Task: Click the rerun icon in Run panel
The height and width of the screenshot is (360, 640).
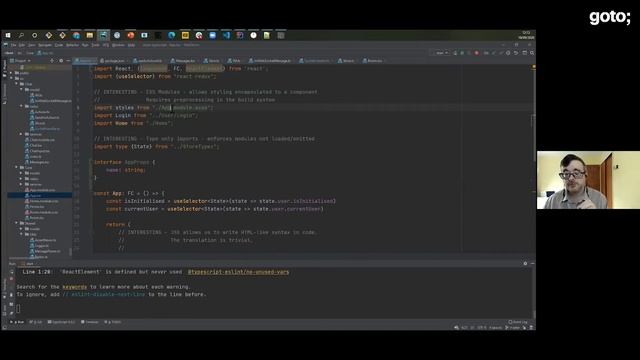Action: tap(11, 272)
